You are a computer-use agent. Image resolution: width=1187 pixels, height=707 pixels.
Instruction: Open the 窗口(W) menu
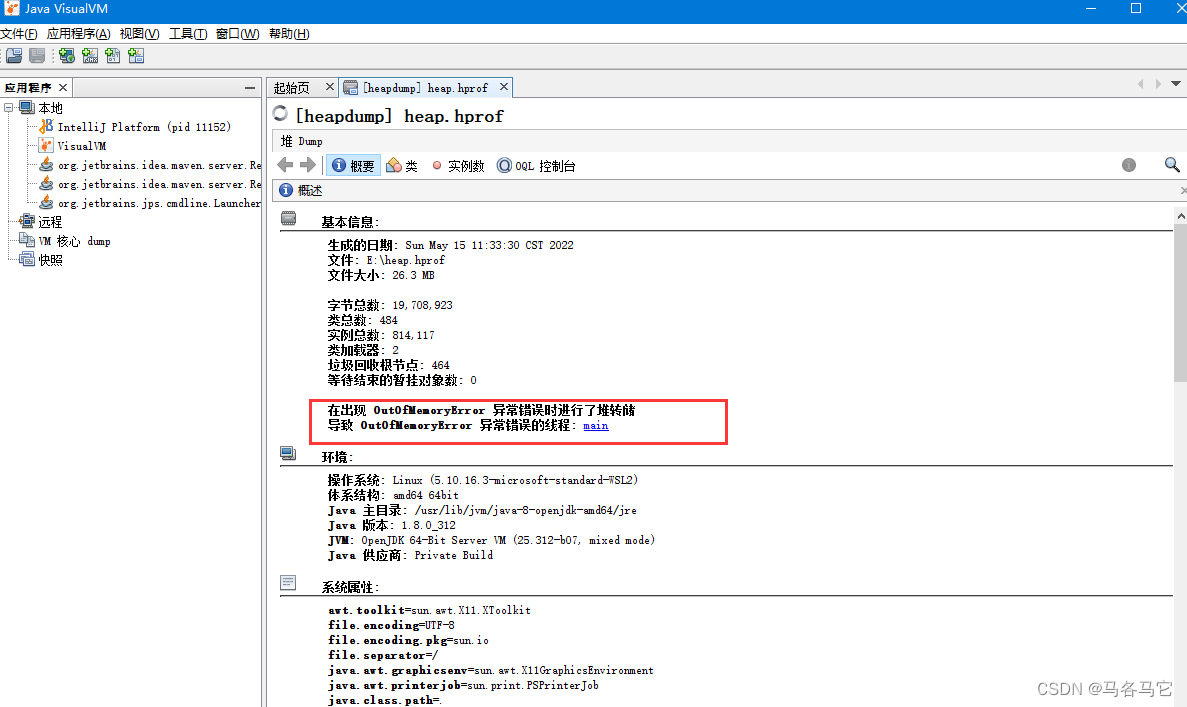238,33
